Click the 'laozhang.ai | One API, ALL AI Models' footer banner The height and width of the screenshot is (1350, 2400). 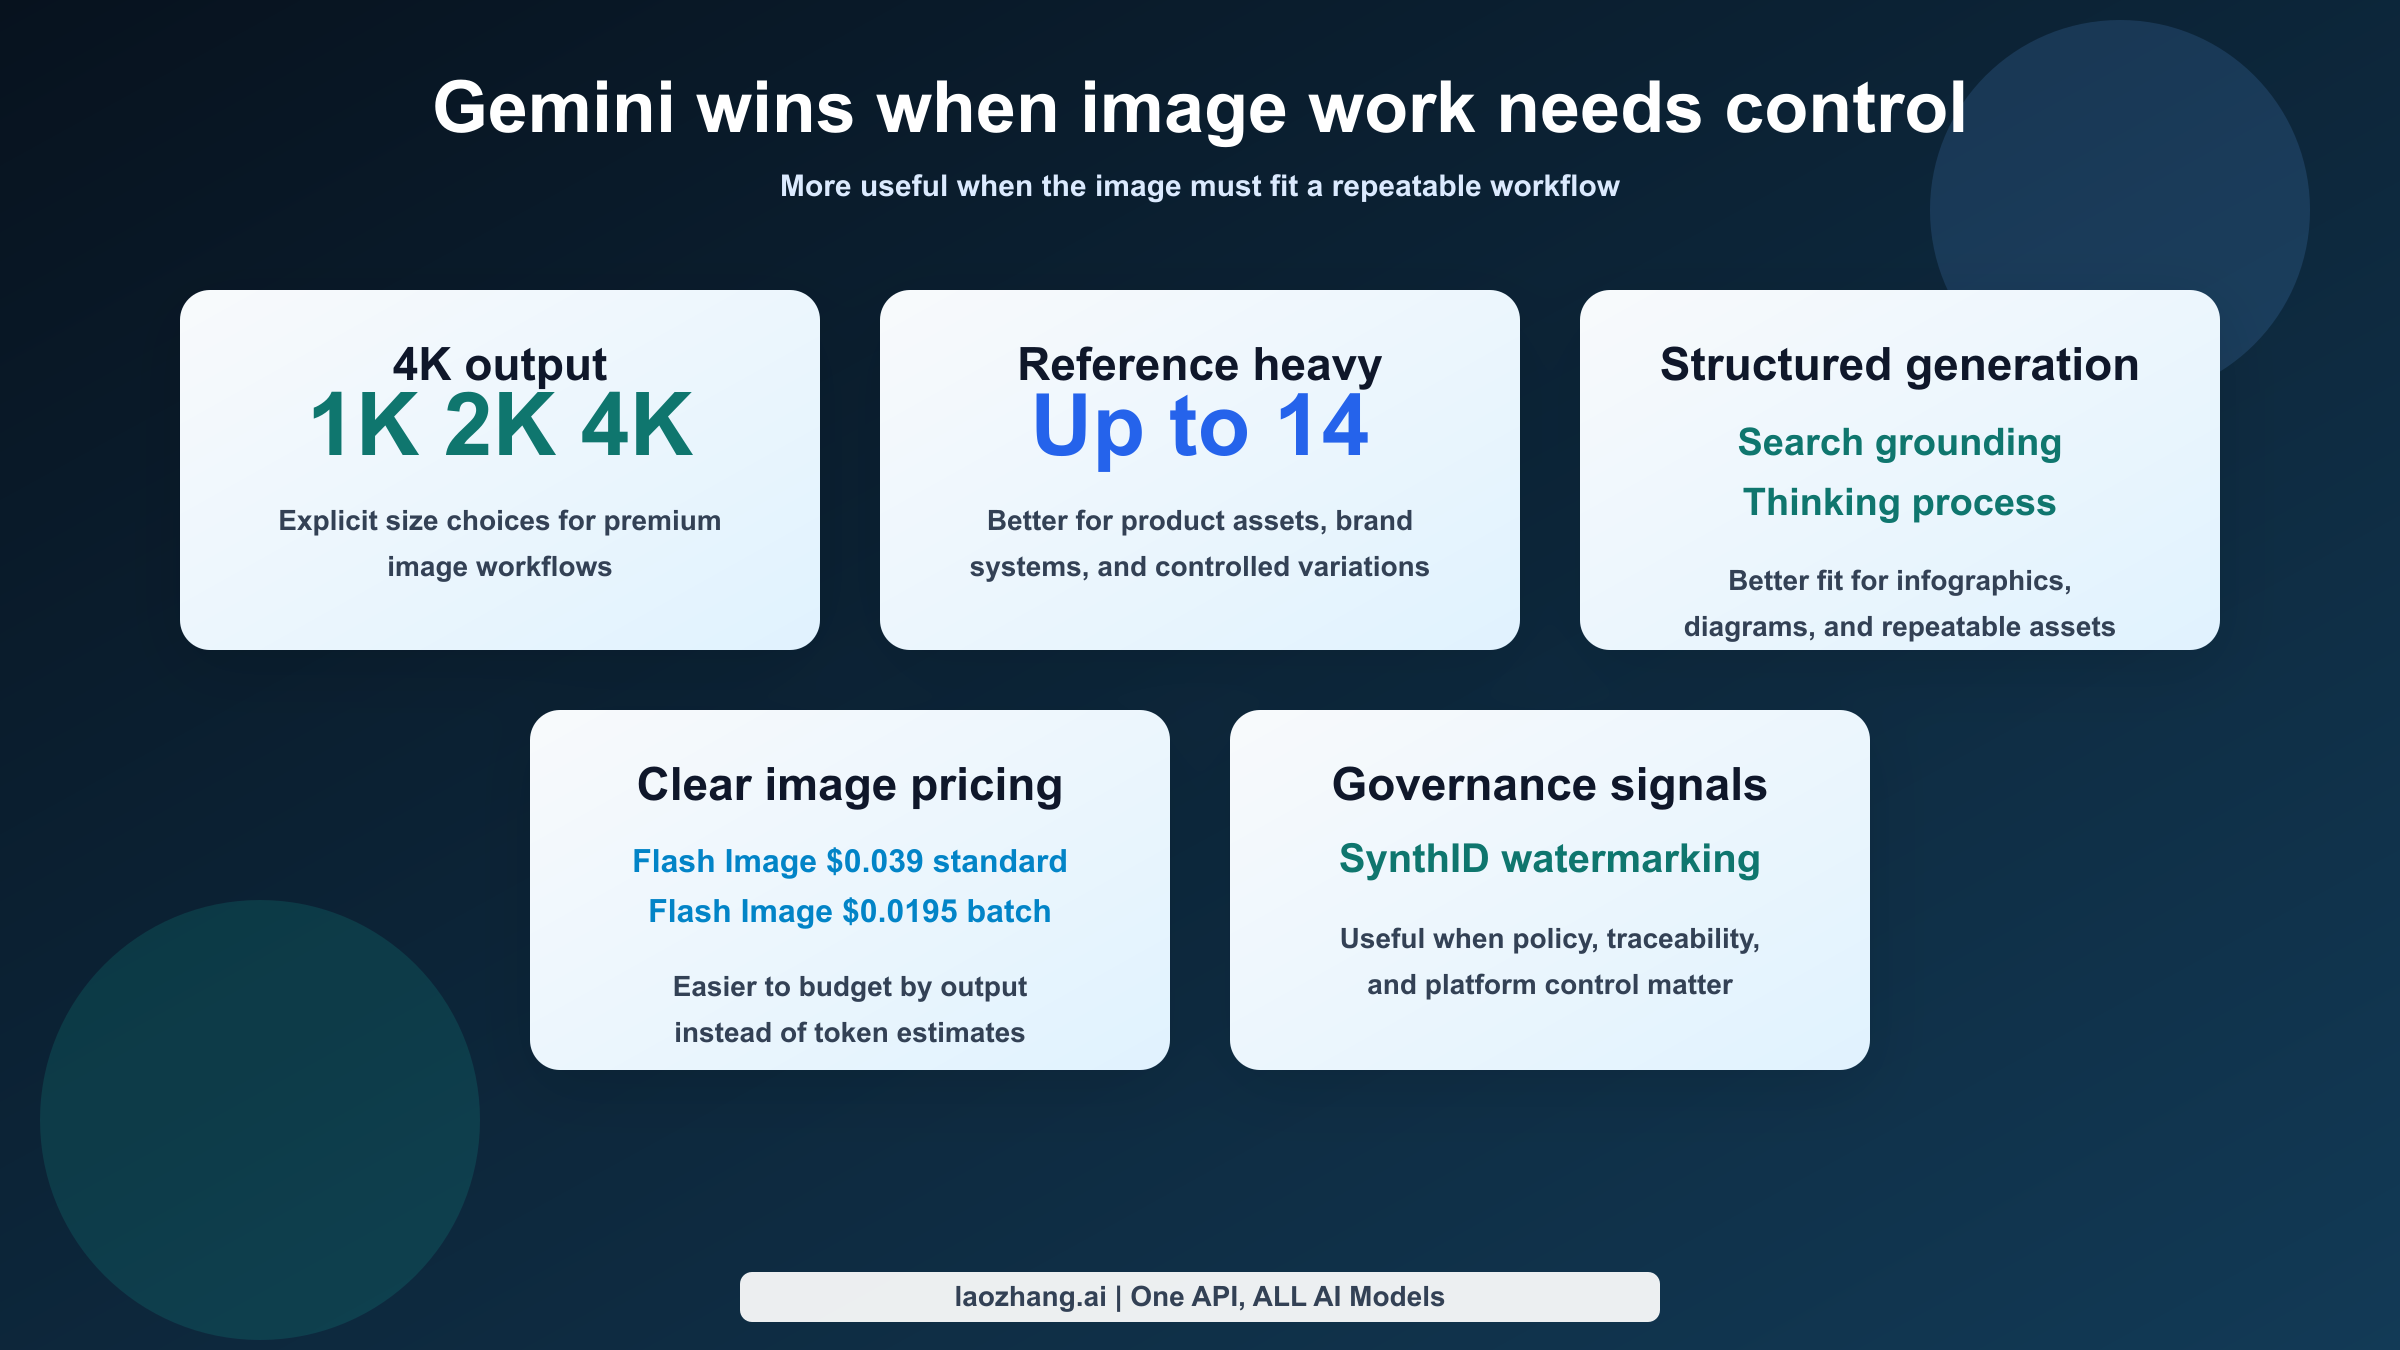1199,1295
